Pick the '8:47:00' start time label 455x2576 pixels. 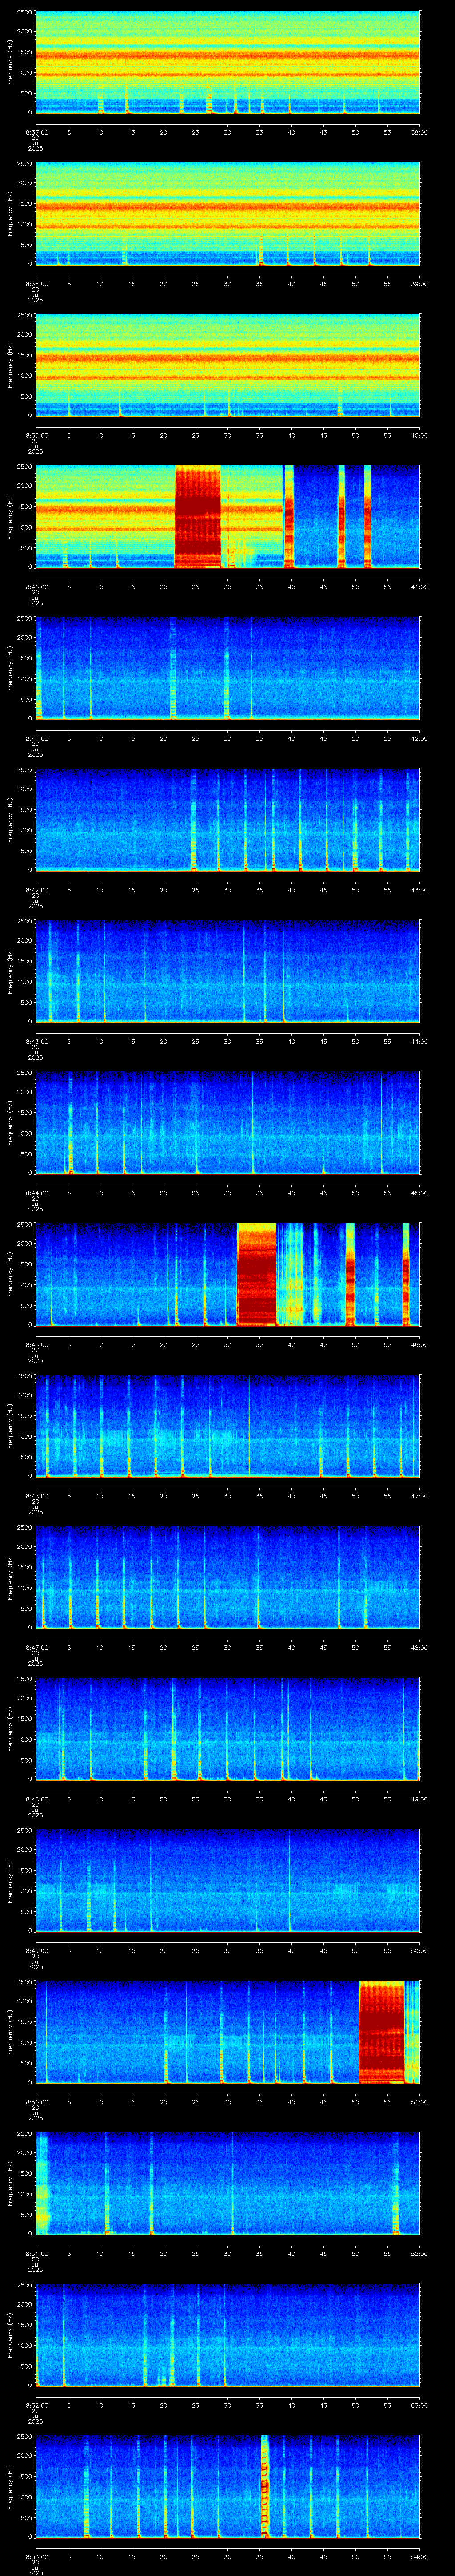click(x=36, y=1648)
